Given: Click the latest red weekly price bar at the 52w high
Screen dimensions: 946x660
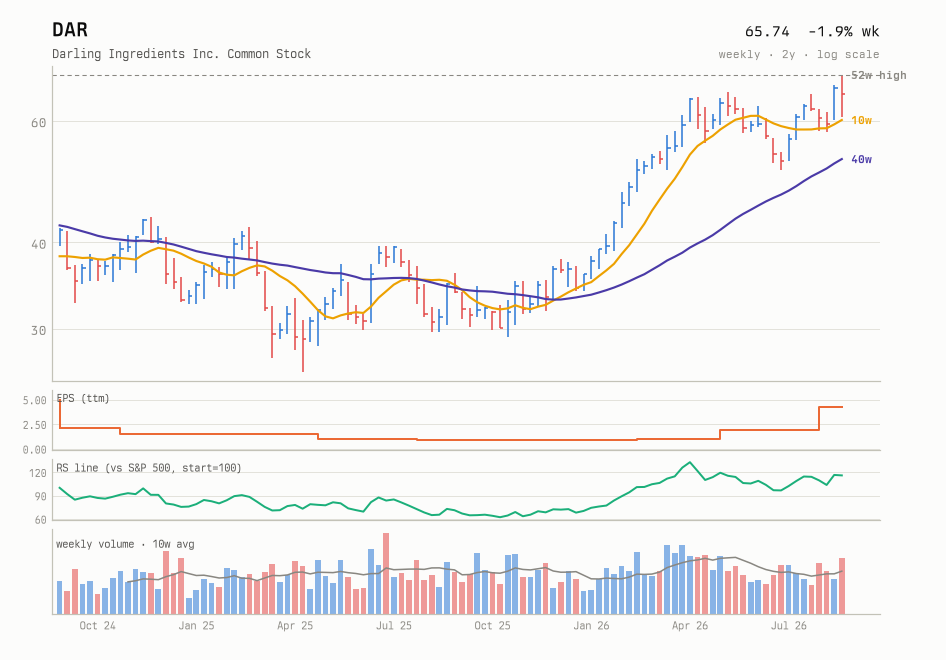Looking at the screenshot, I should point(842,97).
